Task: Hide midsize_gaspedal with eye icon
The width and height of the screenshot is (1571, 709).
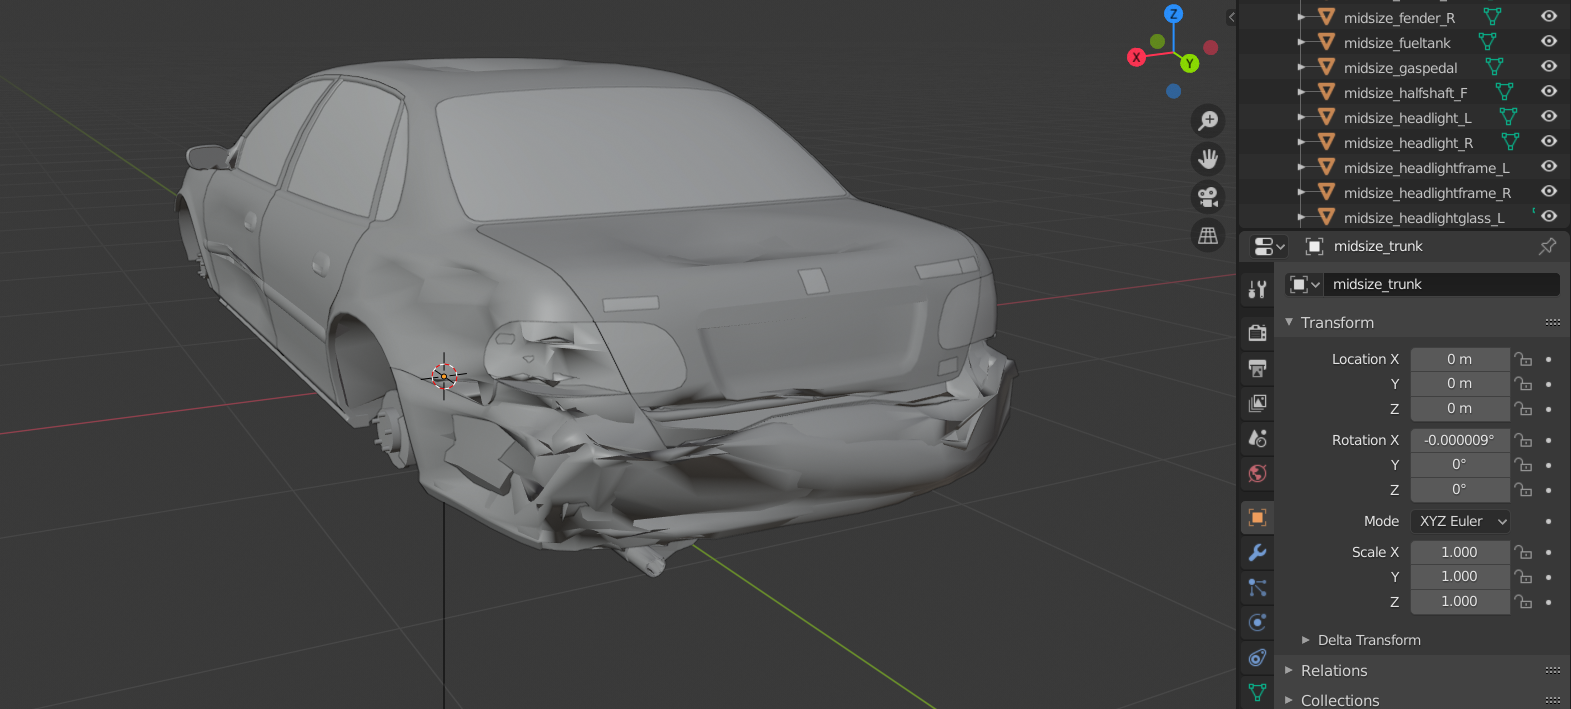Action: (1549, 67)
